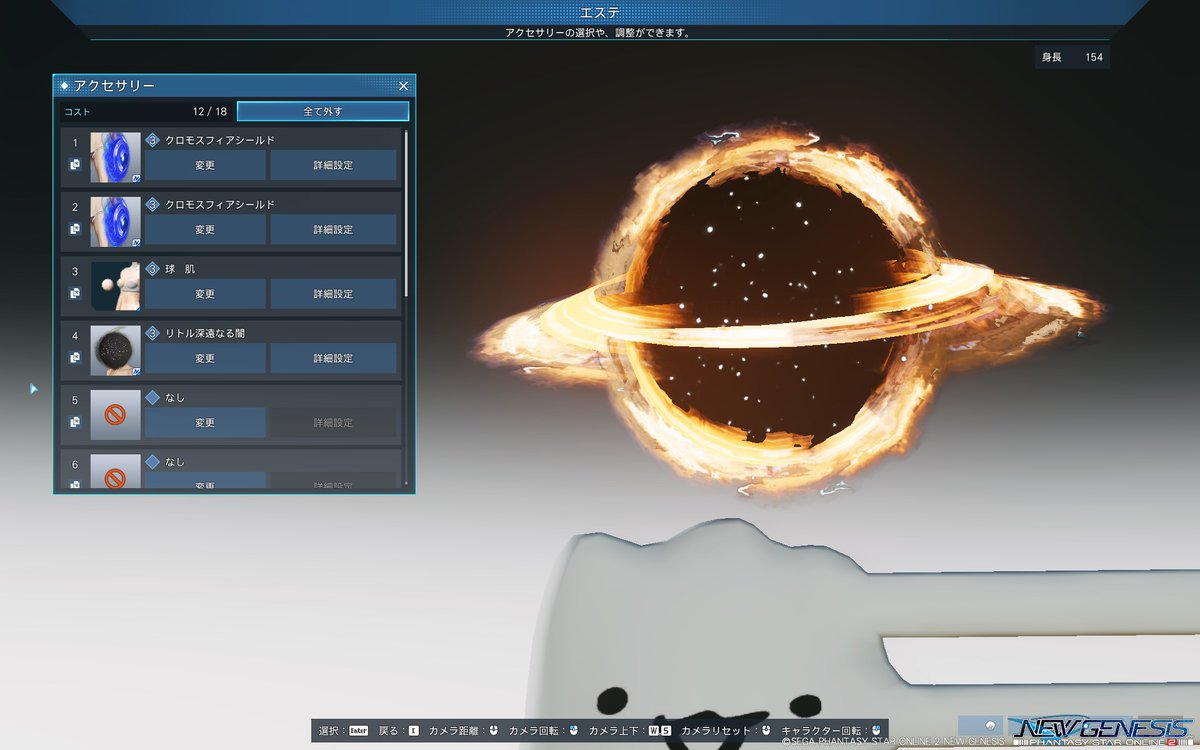Click the copy icon for slot 3

click(x=75, y=293)
